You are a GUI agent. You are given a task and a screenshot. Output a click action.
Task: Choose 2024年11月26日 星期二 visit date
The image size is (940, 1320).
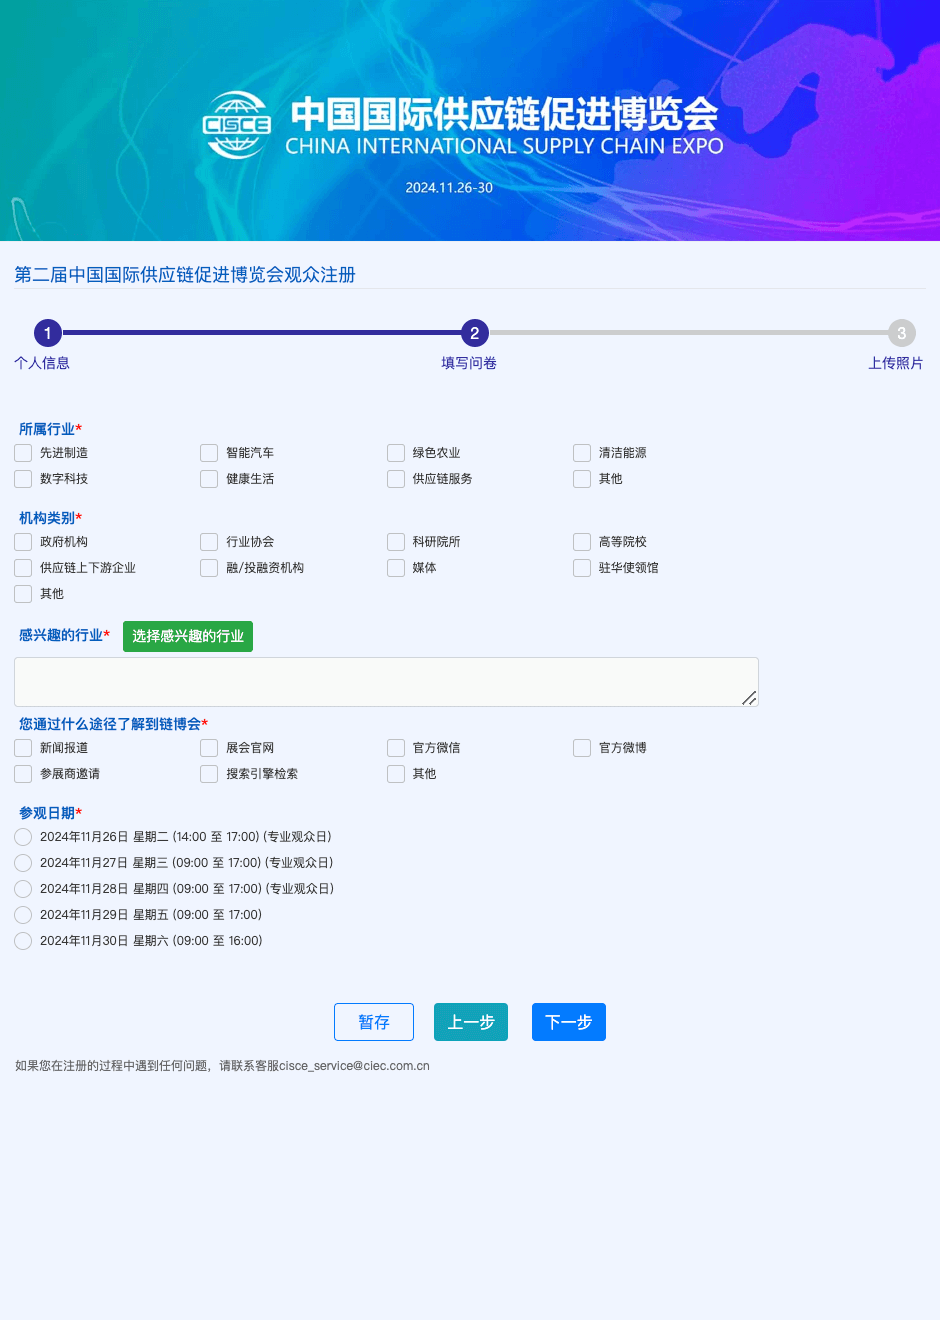[x=23, y=837]
